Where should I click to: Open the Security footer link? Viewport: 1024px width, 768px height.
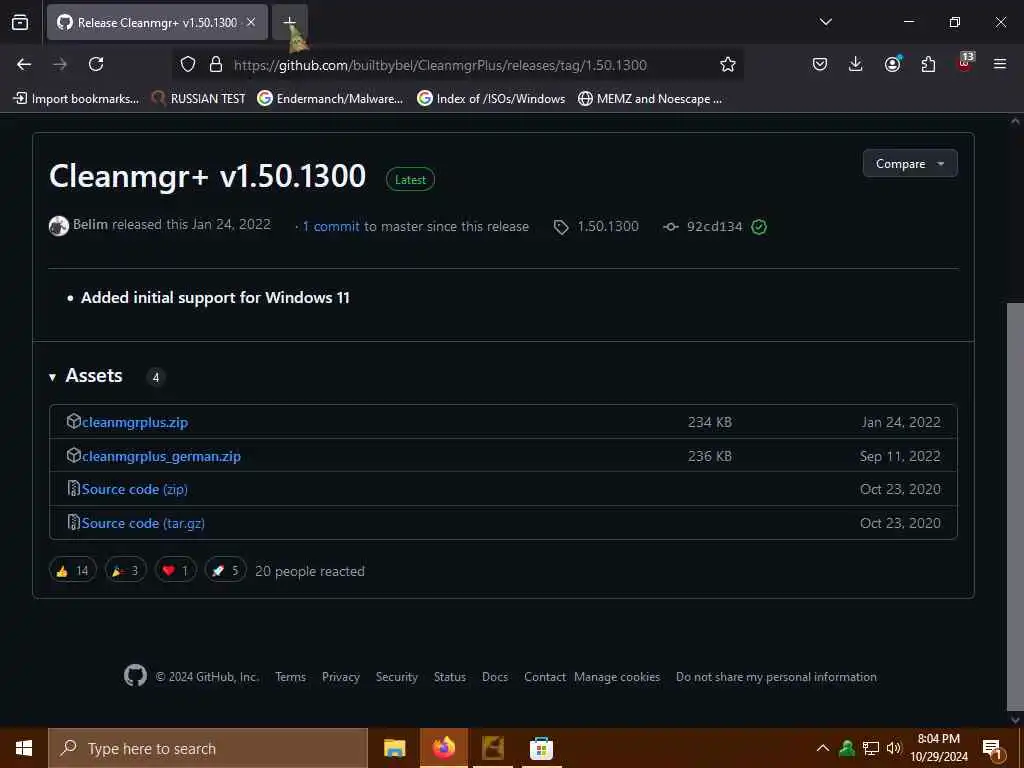(x=396, y=677)
